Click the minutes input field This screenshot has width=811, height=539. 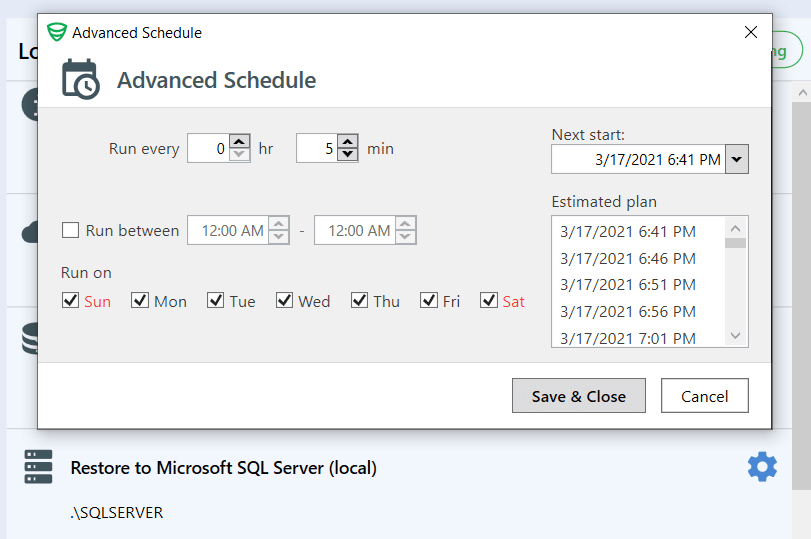317,148
